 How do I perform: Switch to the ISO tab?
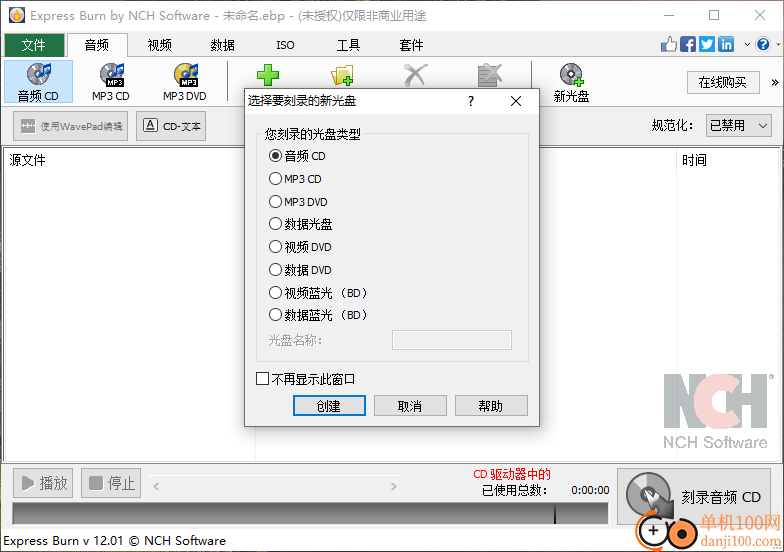pos(286,45)
